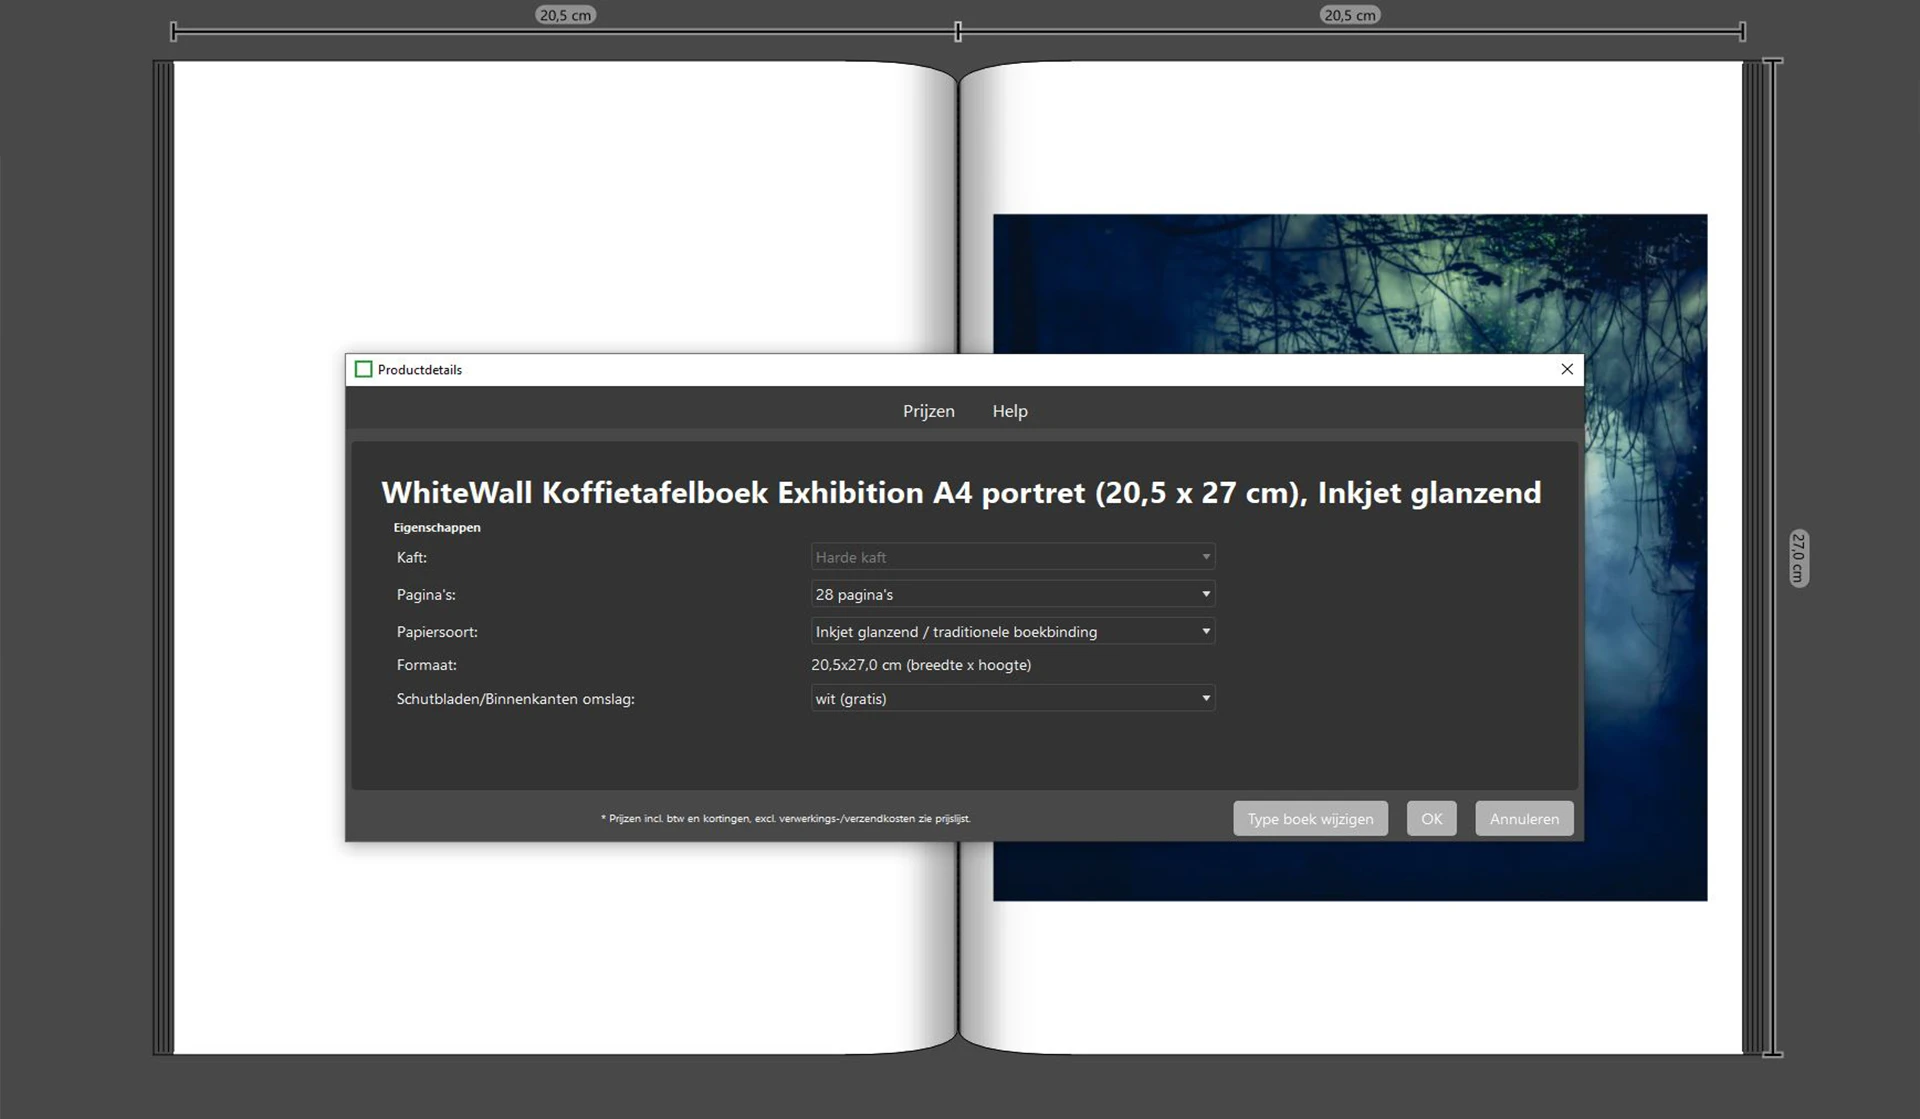Open the Prijzen tab
Image resolution: width=1920 pixels, height=1119 pixels.
[x=928, y=411]
